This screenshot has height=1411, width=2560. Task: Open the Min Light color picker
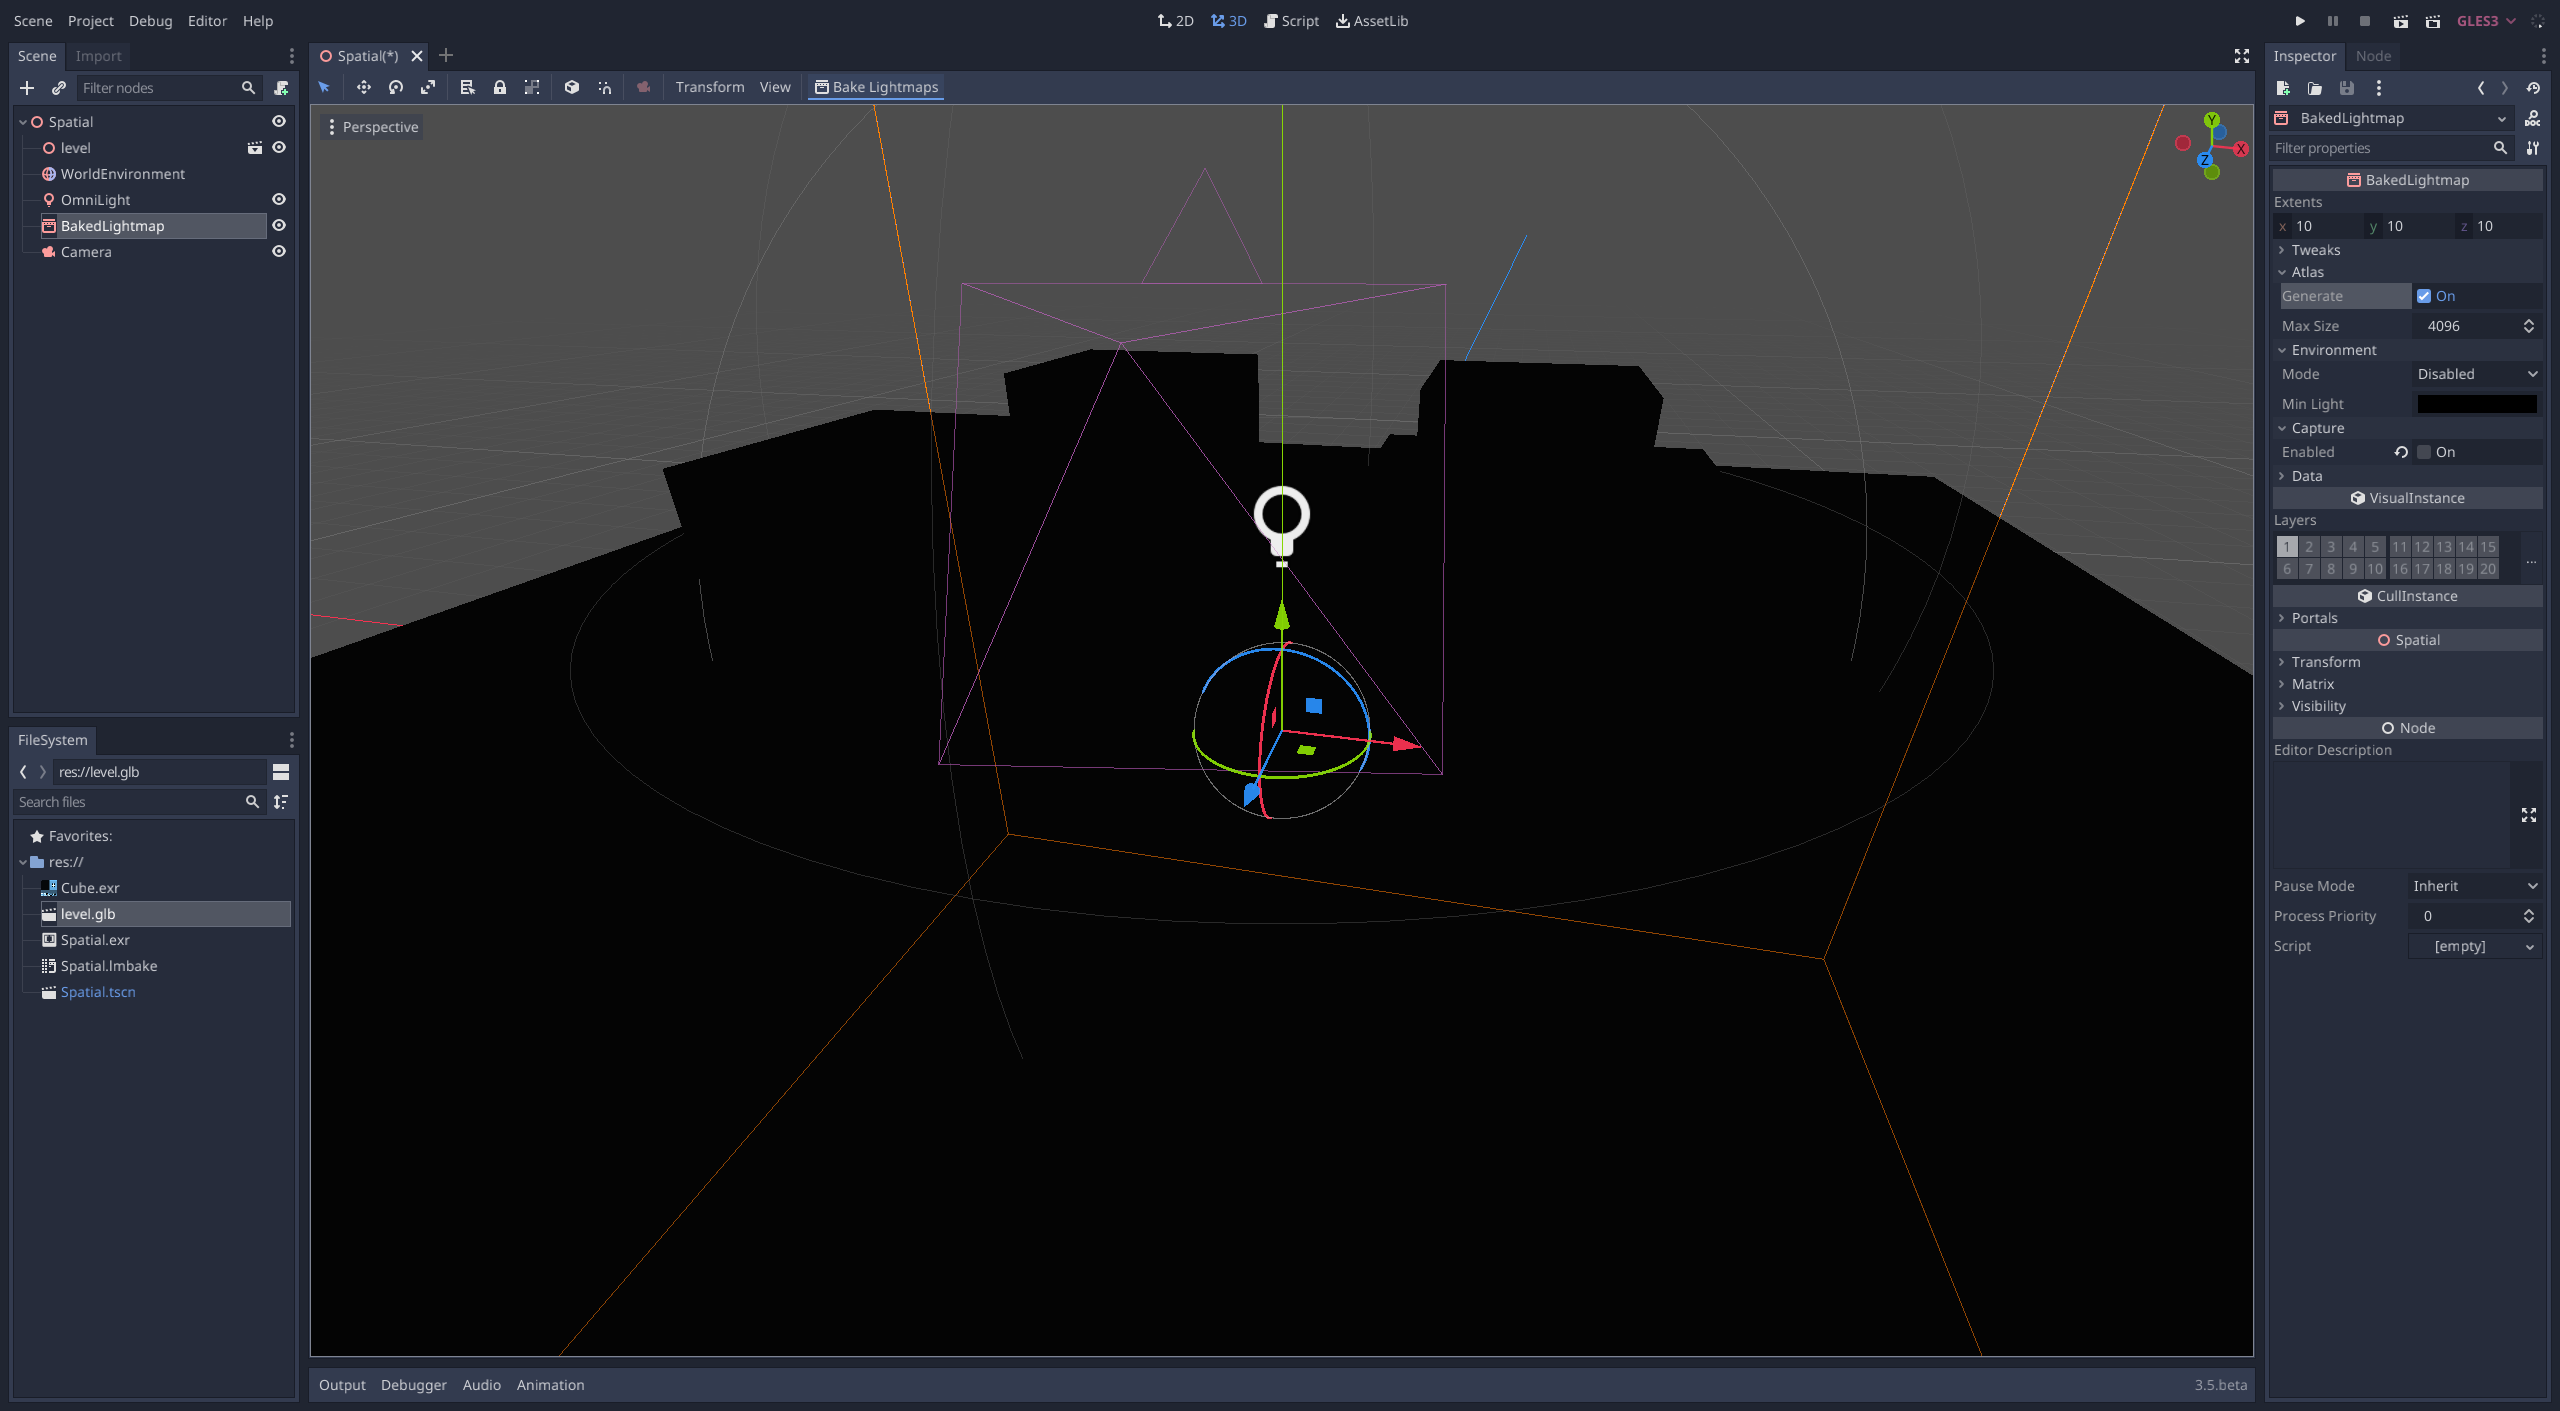click(x=2477, y=403)
